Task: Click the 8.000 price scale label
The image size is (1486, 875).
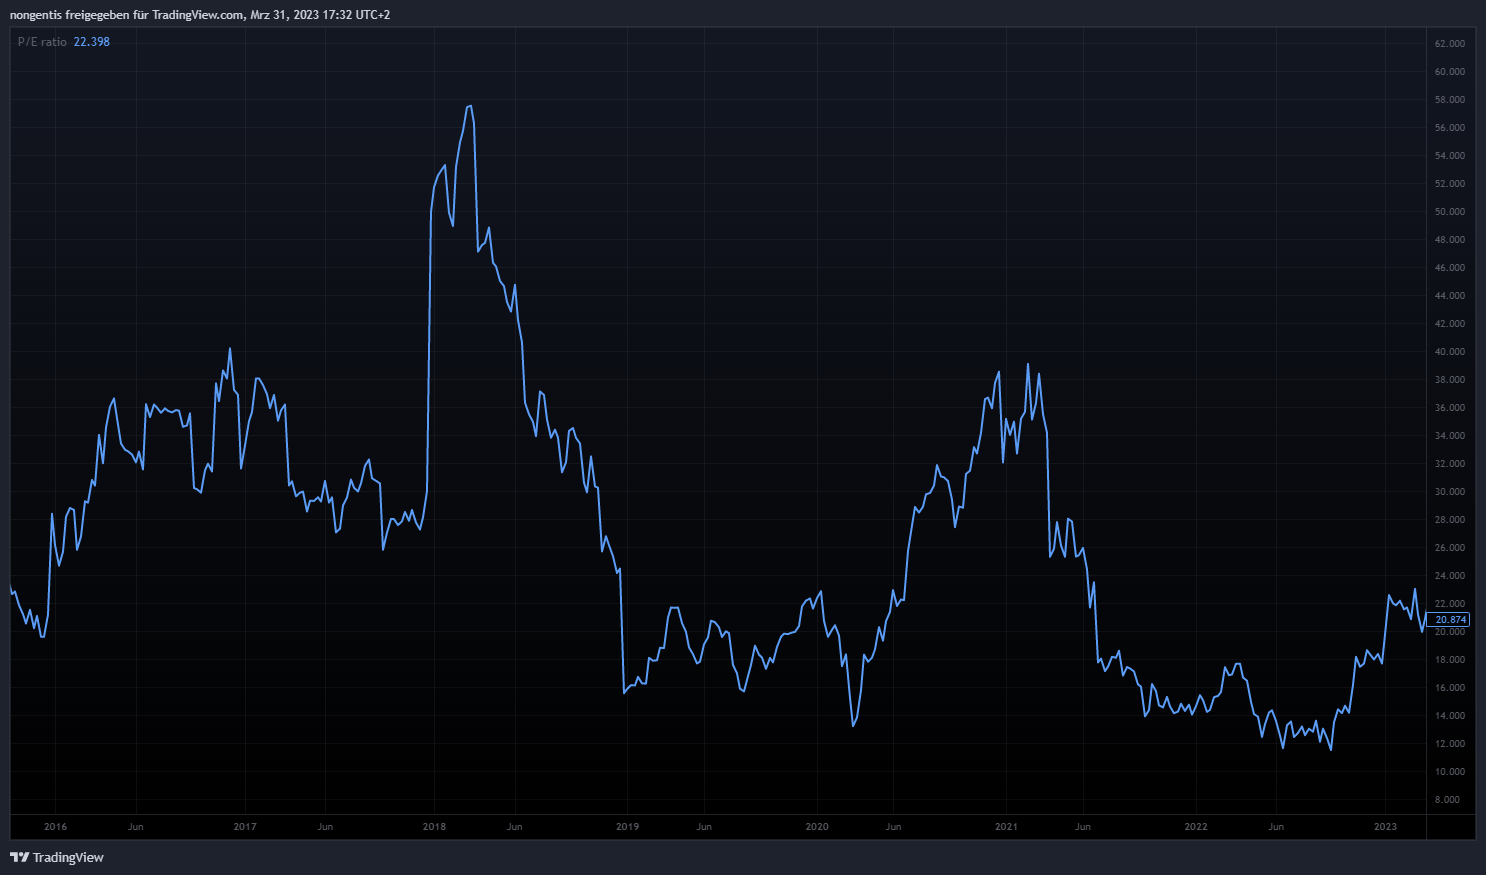Action: click(x=1447, y=800)
